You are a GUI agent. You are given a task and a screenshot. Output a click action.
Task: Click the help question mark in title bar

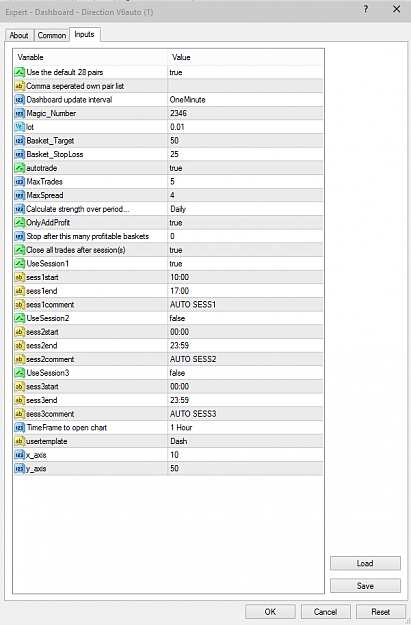[366, 9]
